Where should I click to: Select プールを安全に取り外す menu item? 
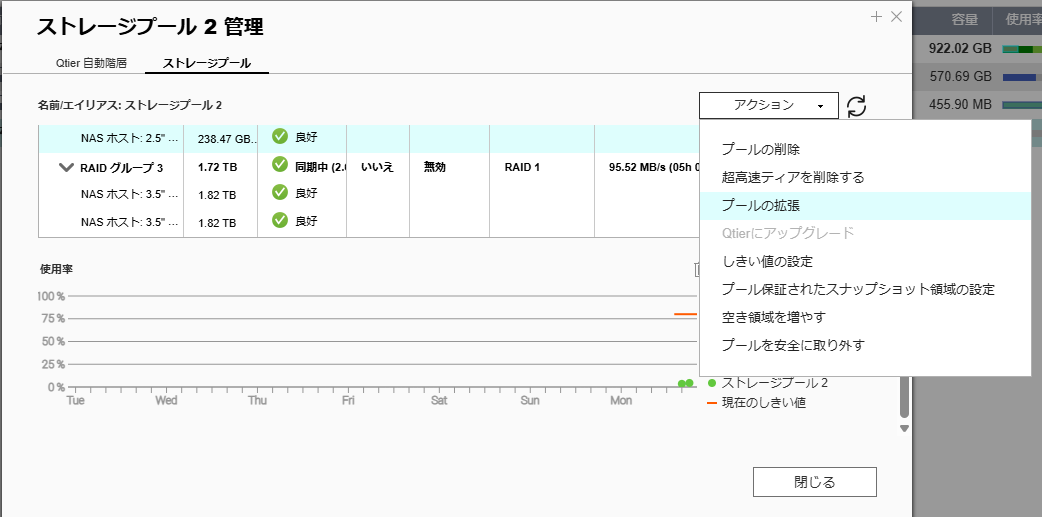tap(792, 345)
